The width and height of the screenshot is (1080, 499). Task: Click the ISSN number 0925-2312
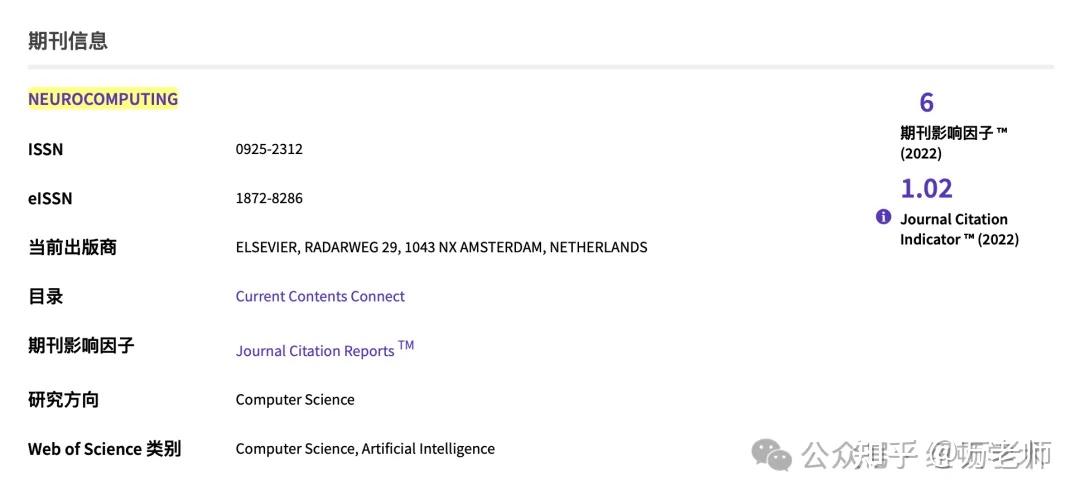[269, 149]
